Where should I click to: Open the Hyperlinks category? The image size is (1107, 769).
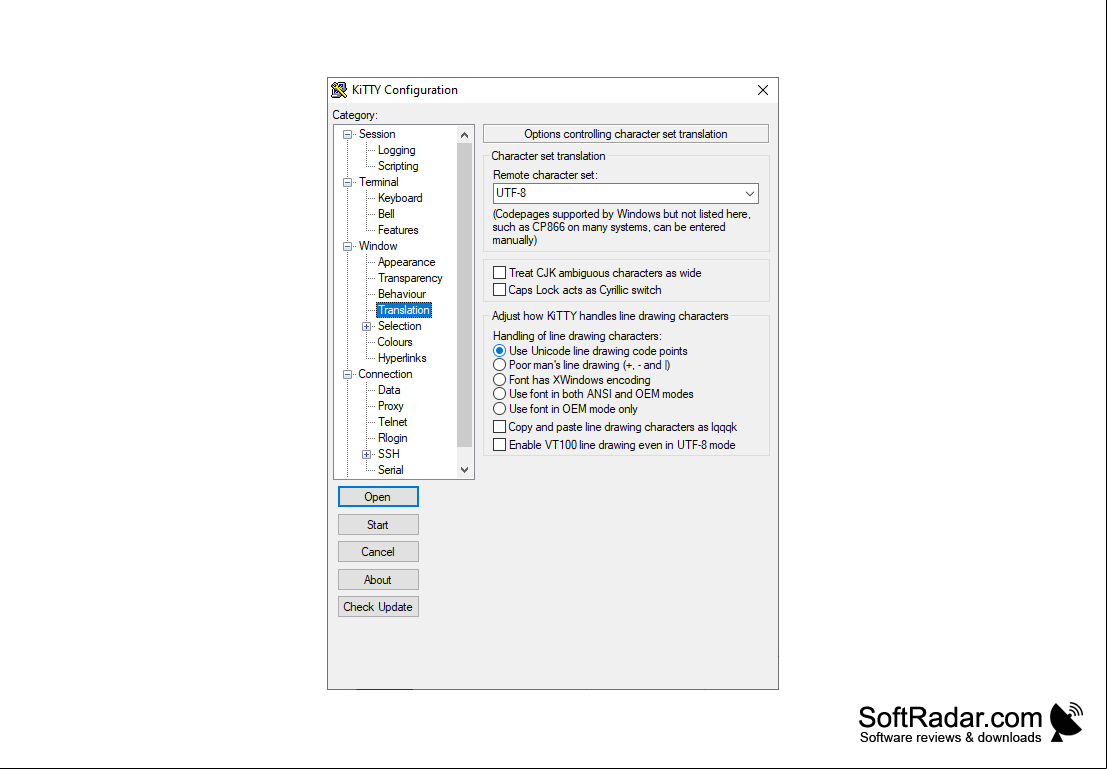click(x=402, y=358)
